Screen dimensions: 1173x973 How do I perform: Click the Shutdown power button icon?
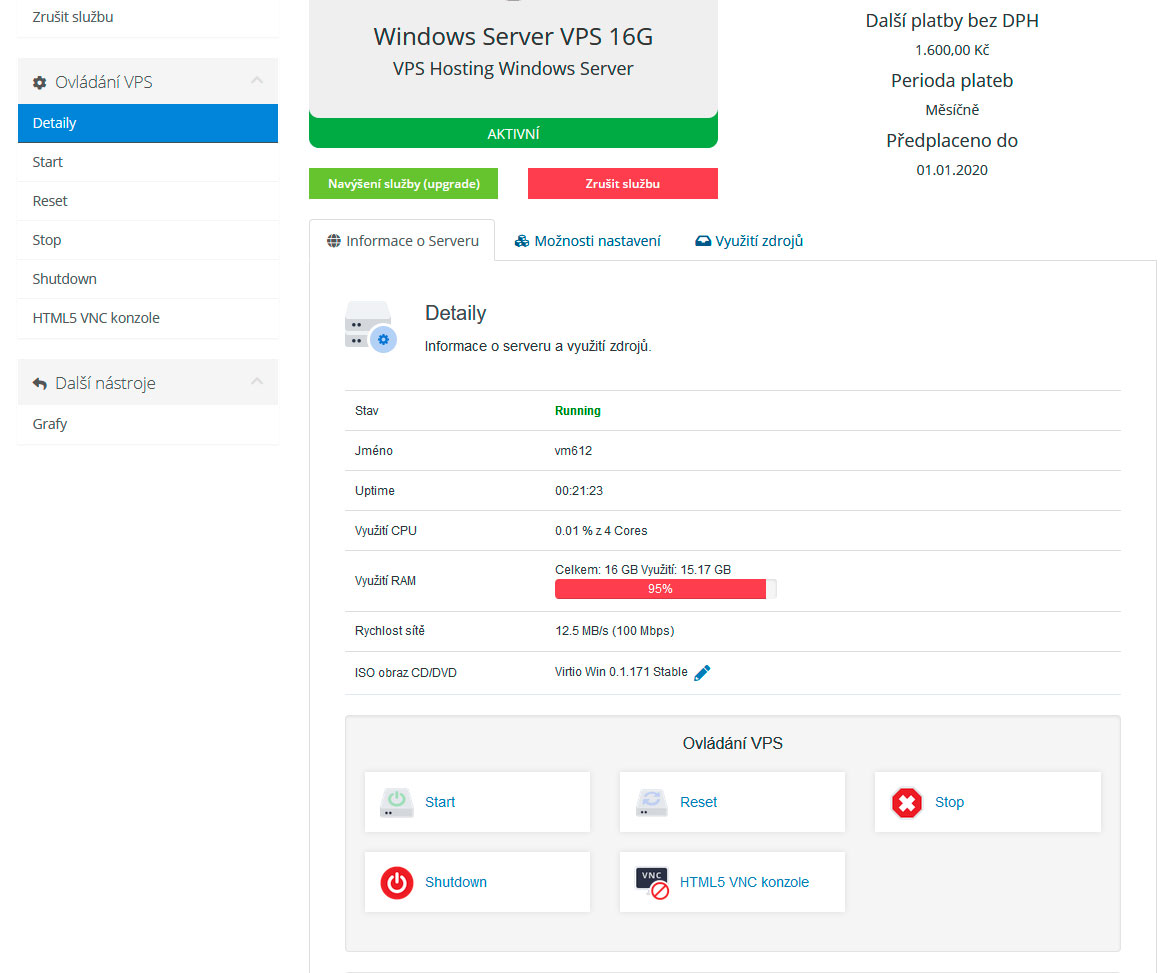click(x=396, y=881)
